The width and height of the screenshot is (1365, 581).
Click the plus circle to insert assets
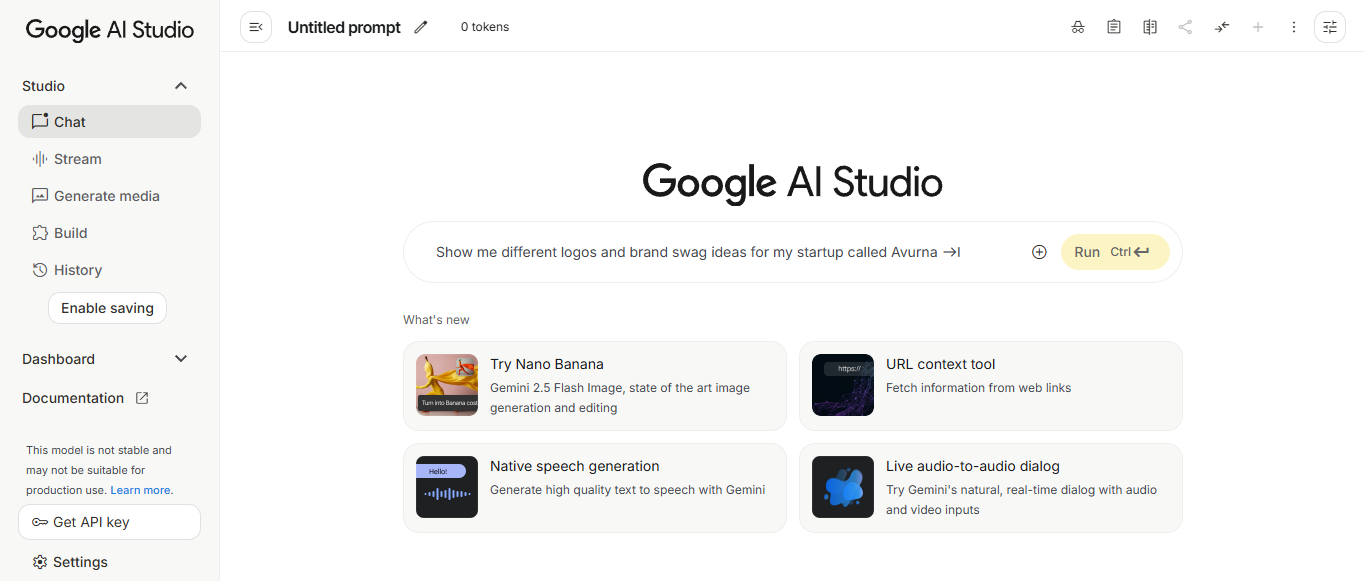(x=1039, y=252)
